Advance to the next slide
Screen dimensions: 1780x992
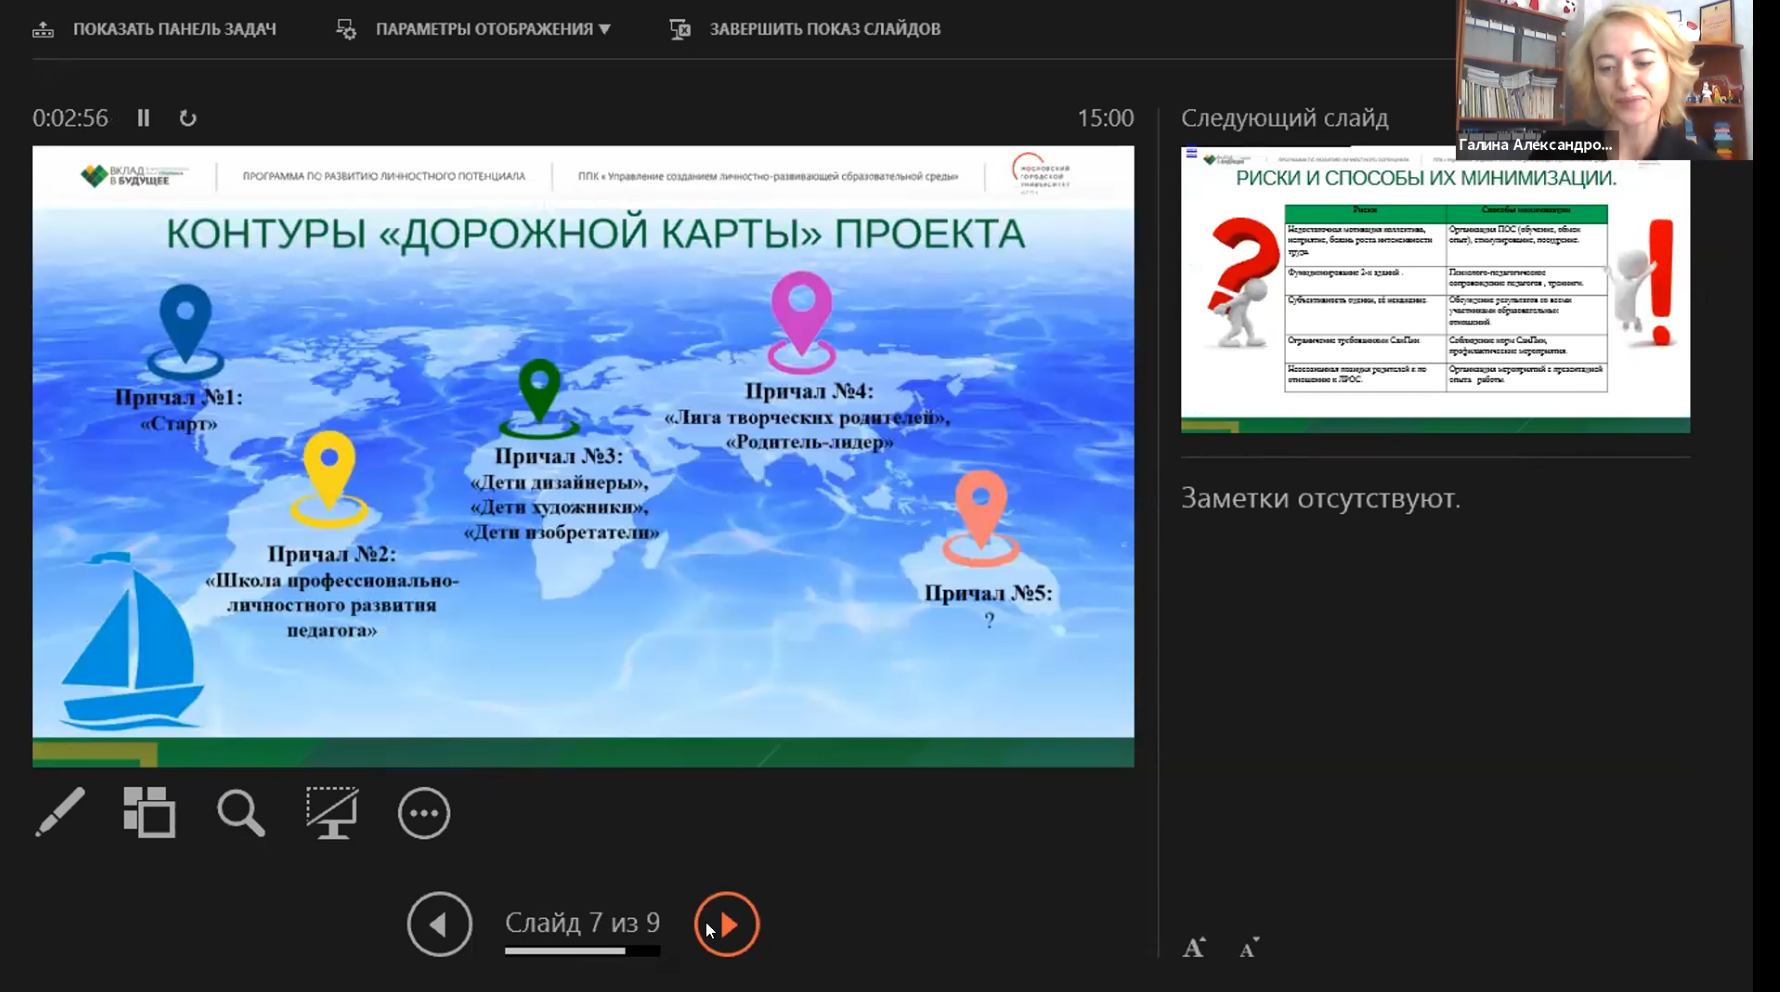pyautogui.click(x=727, y=924)
